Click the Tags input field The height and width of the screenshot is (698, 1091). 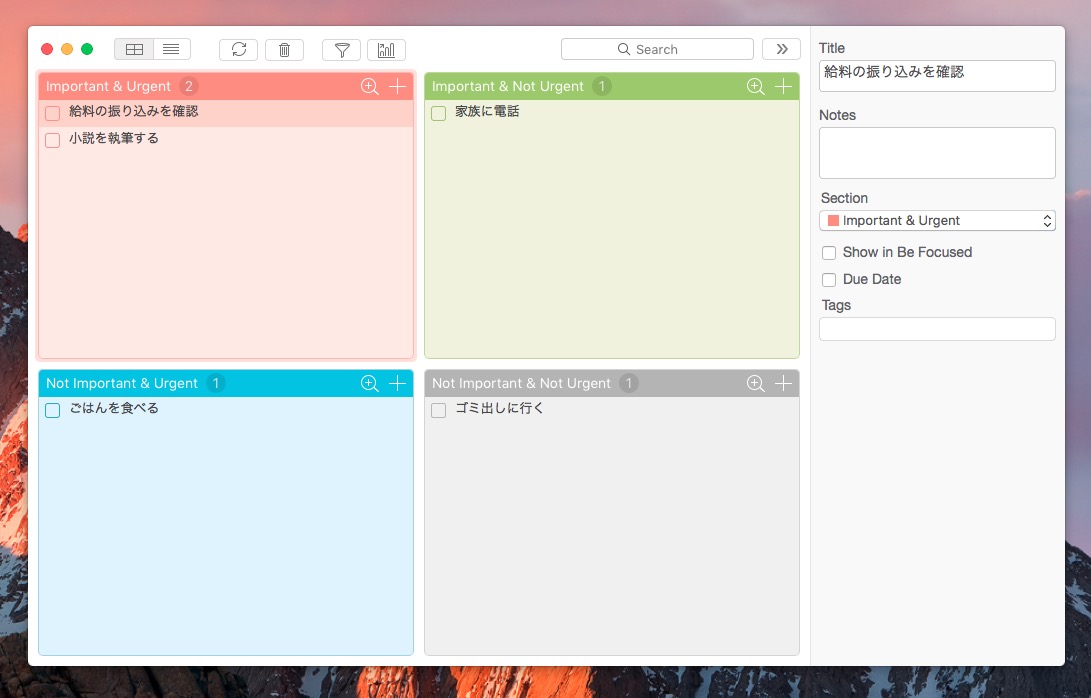[937, 329]
